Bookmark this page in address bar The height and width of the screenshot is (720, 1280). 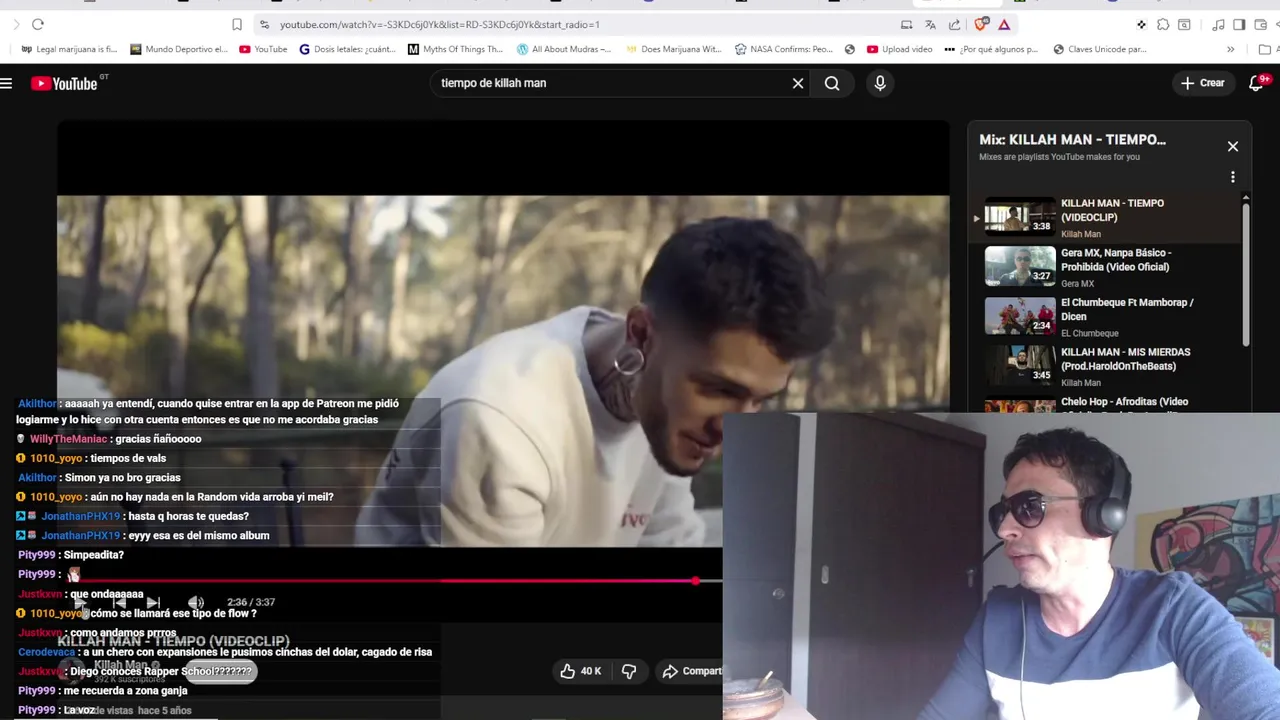coord(237,24)
